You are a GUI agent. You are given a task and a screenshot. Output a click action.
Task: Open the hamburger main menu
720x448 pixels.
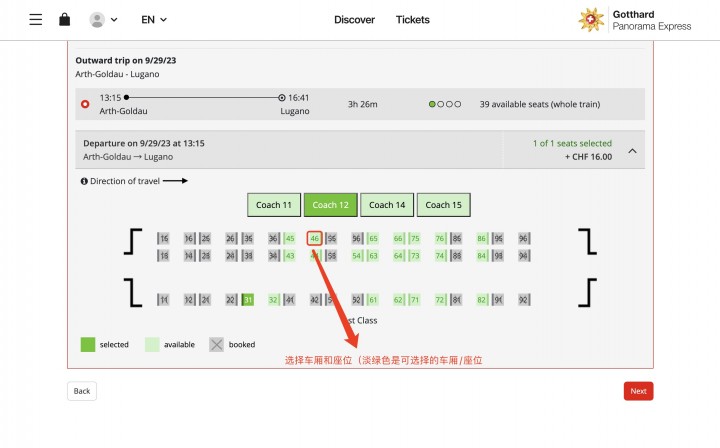(36, 20)
